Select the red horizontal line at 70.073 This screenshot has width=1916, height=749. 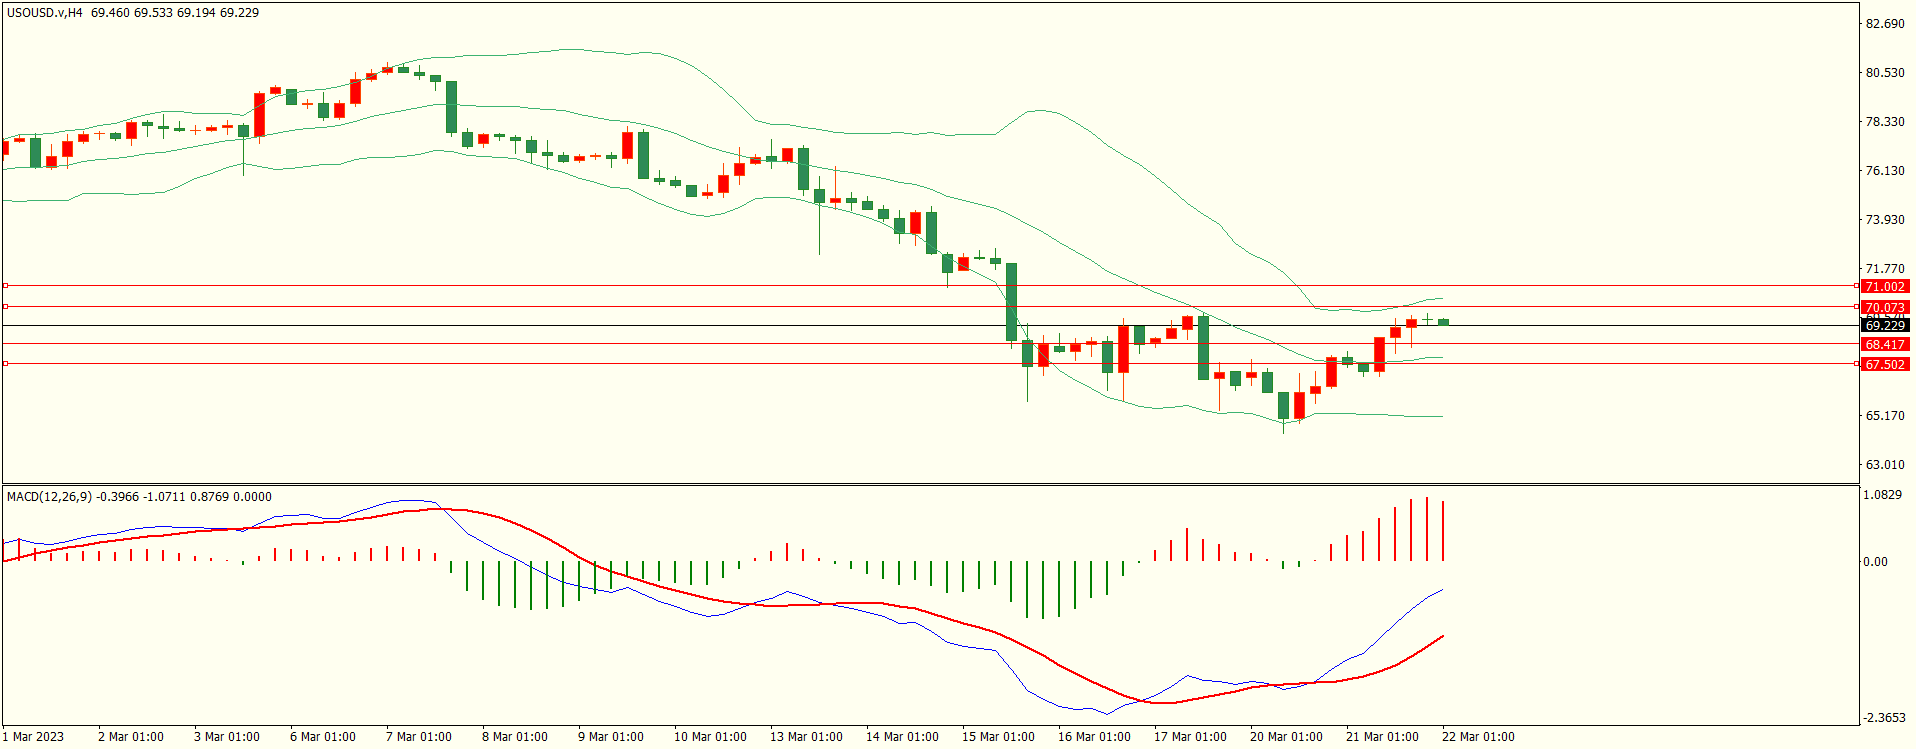coord(930,307)
